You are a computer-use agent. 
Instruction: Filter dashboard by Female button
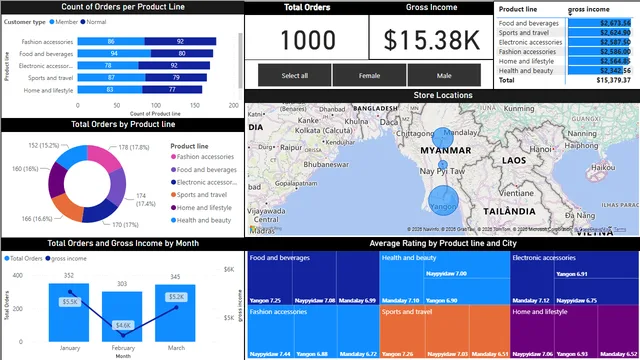coord(369,76)
